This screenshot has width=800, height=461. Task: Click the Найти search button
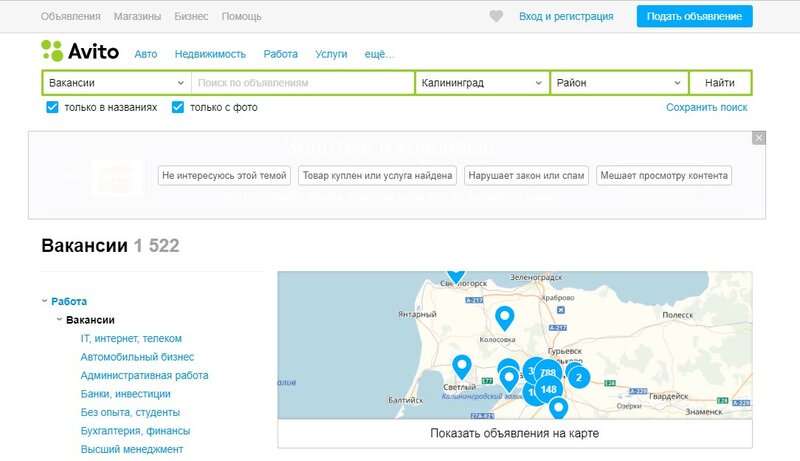(720, 83)
